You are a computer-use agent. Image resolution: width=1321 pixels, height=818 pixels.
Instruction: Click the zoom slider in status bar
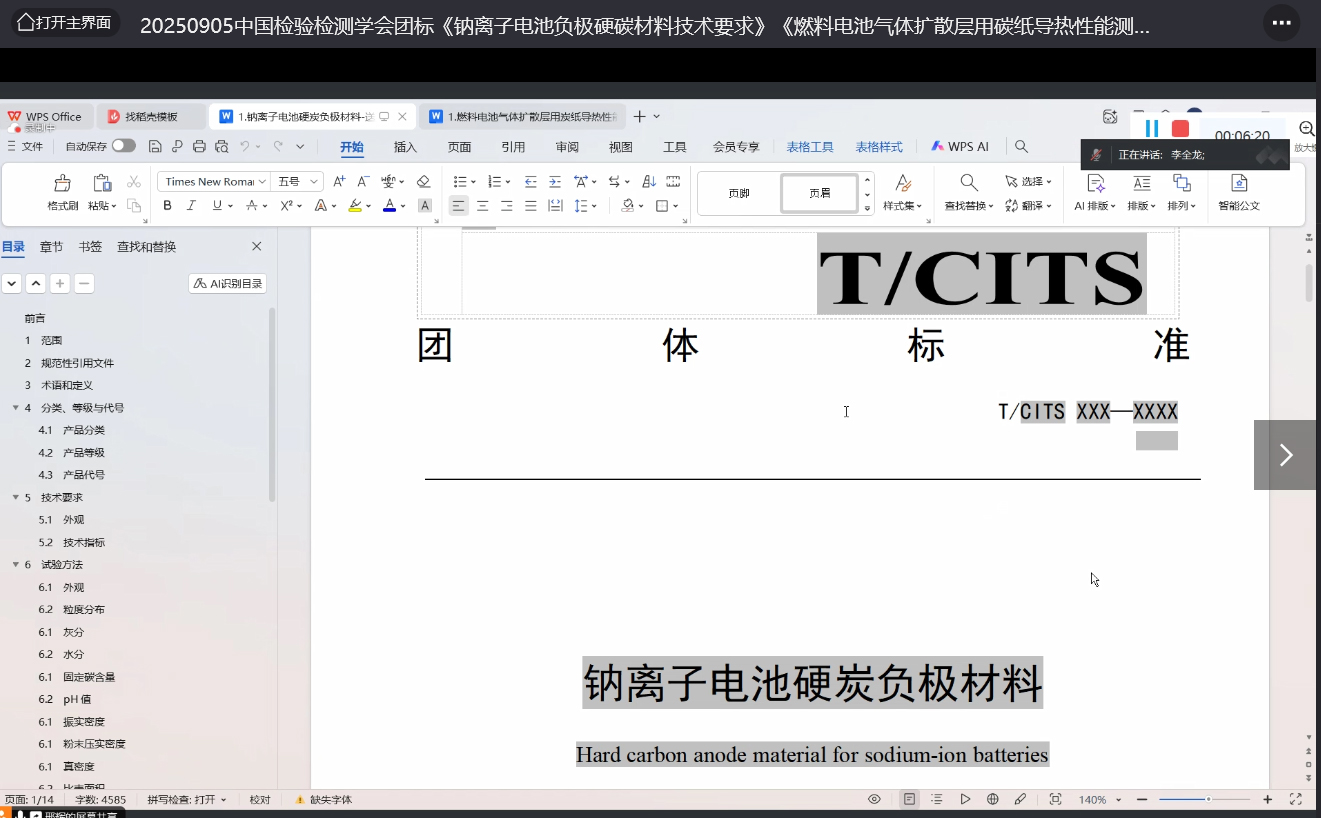[x=1207, y=800]
